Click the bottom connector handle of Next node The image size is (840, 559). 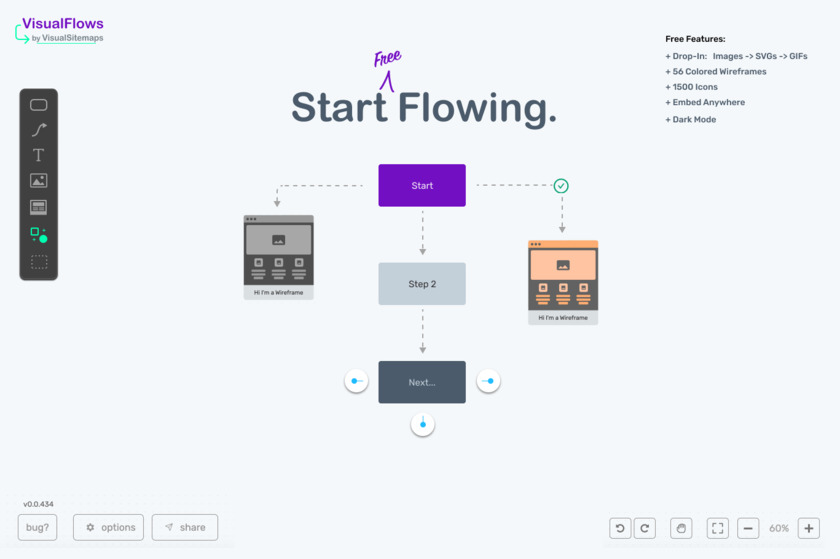tap(423, 424)
